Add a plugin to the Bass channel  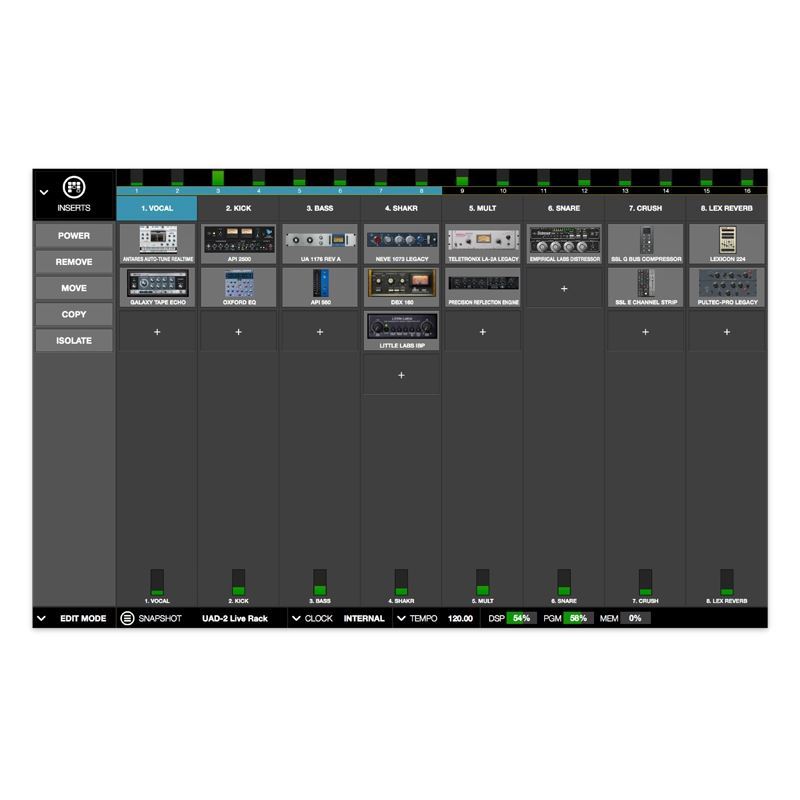[320, 332]
